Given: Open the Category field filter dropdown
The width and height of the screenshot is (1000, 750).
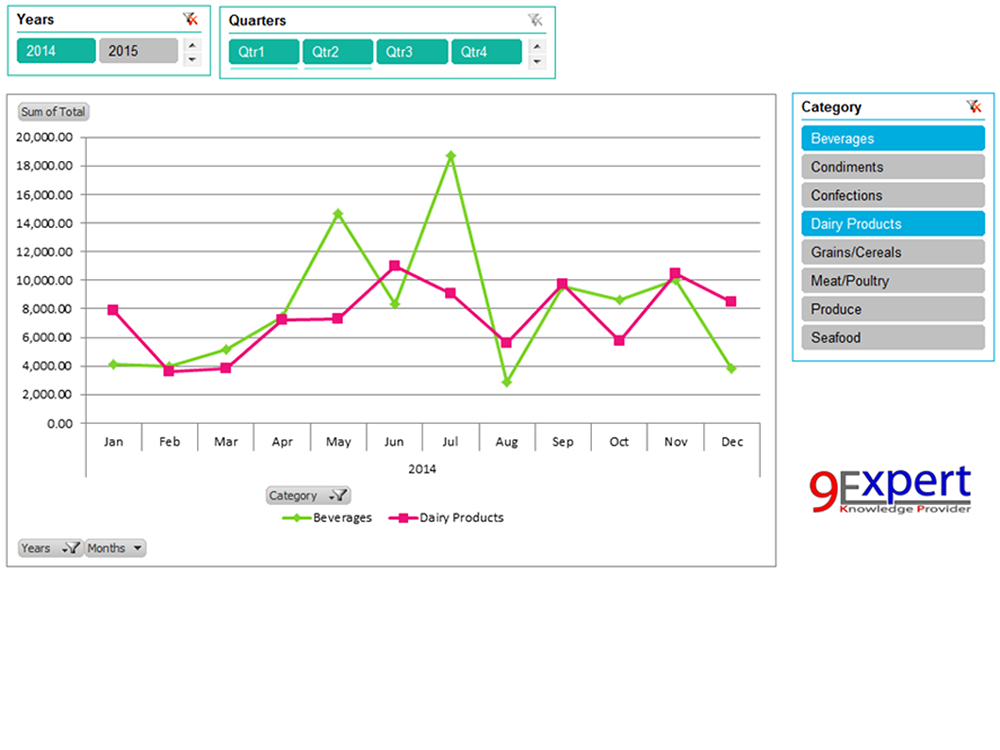Looking at the screenshot, I should point(338,496).
